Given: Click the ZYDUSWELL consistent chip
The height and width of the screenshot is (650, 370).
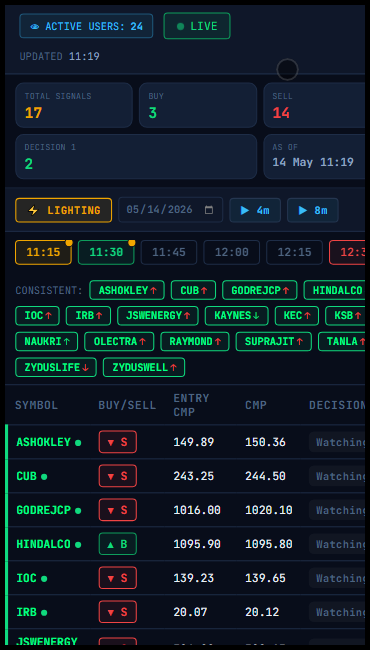Looking at the screenshot, I should pos(144,367).
